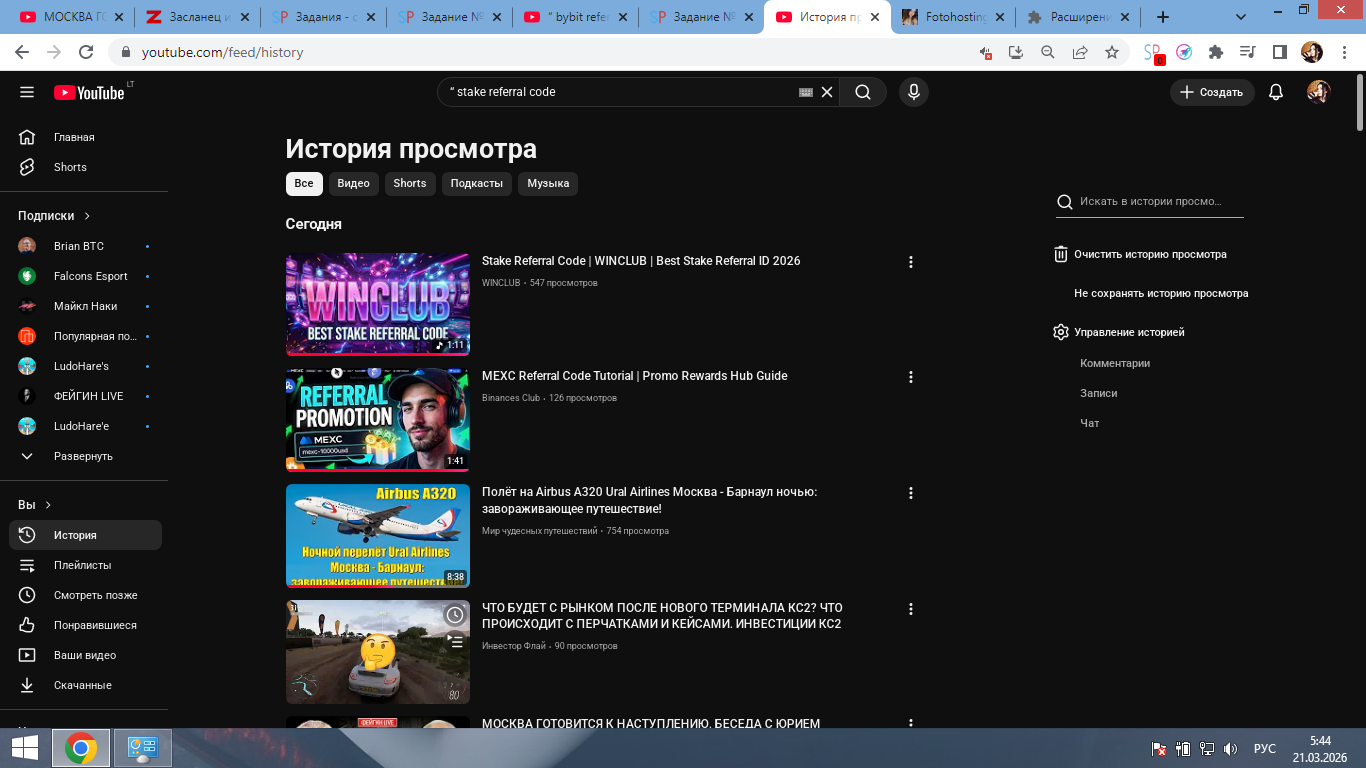This screenshot has width=1366, height=768.
Task: Click the muted-sound site icon in address bar
Action: coord(986,52)
